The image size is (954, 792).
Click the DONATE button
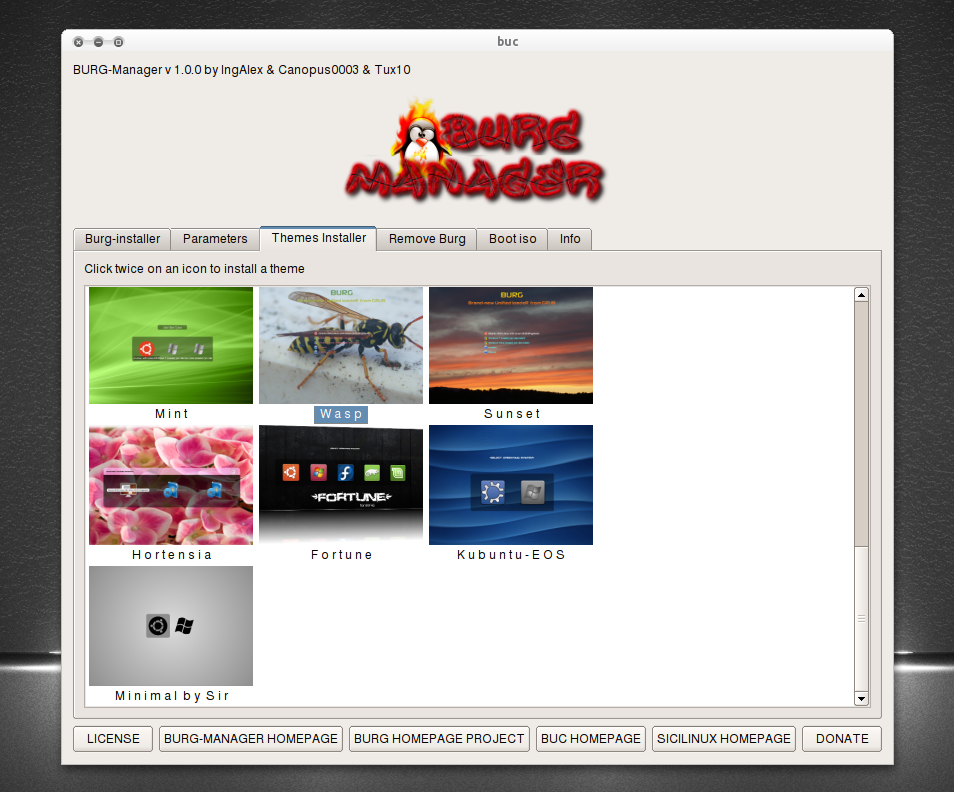coord(842,738)
